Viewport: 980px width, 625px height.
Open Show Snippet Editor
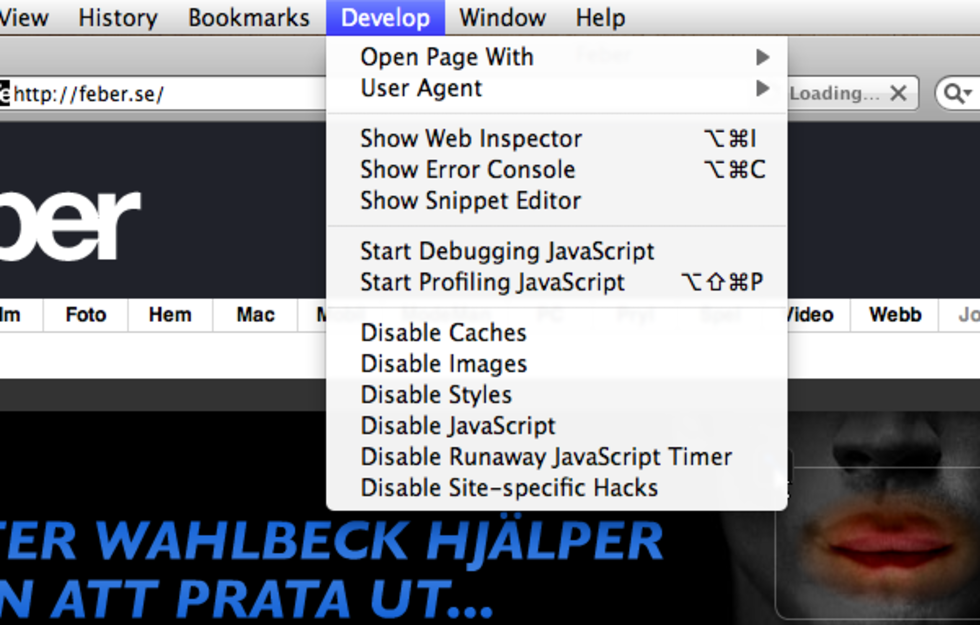[x=471, y=200]
